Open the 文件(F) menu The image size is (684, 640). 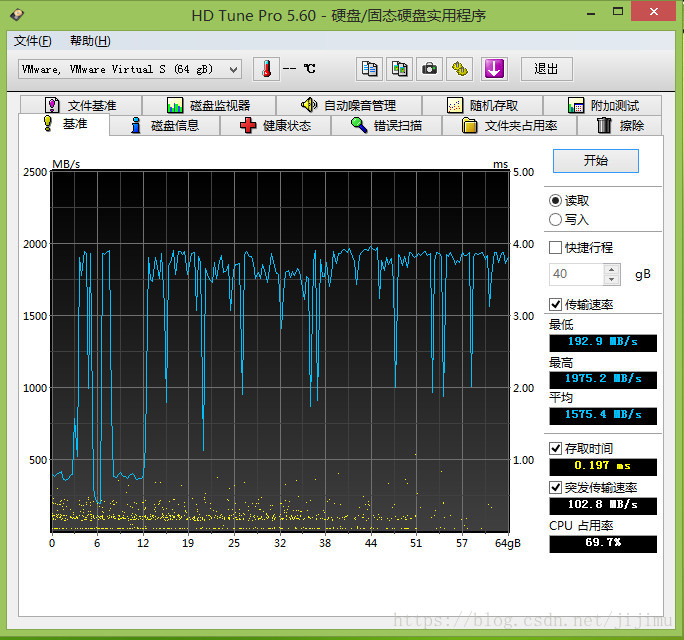click(x=33, y=41)
